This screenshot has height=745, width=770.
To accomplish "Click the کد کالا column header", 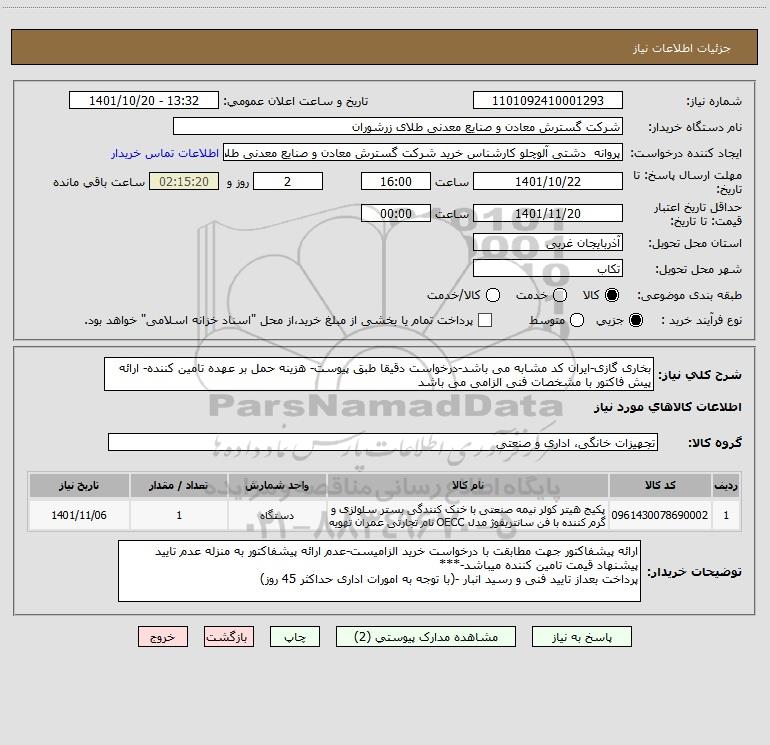I will point(660,485).
